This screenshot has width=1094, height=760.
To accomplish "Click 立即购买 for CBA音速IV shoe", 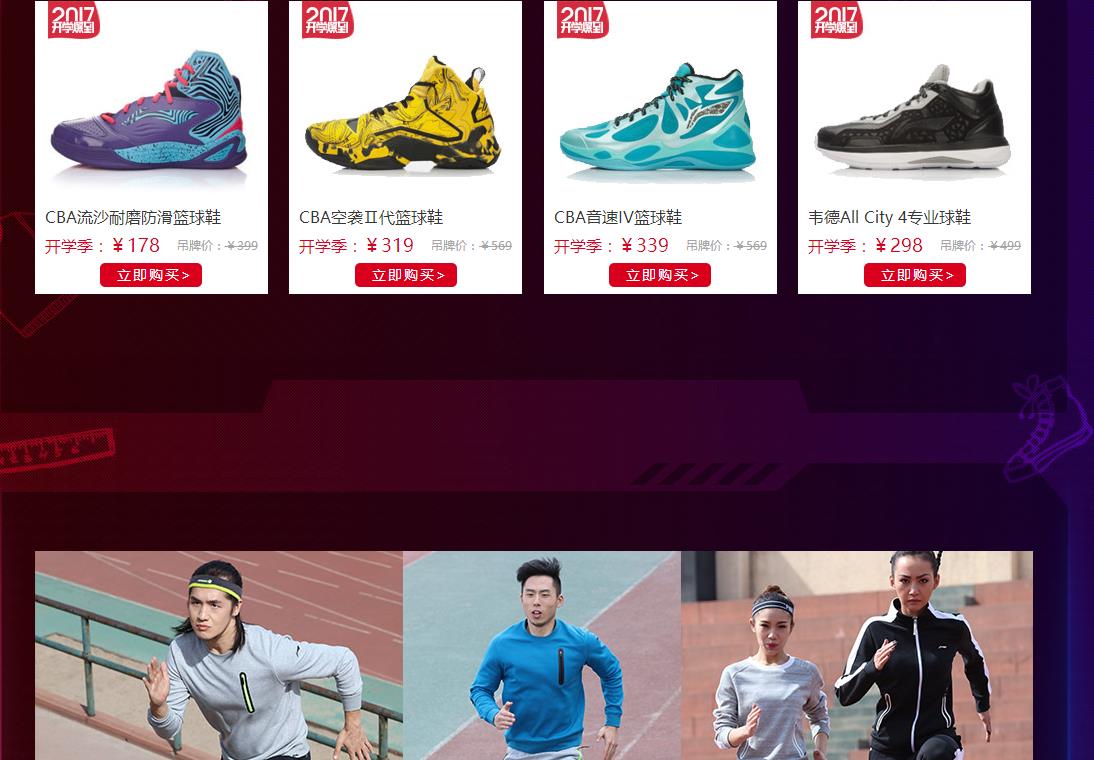I will tap(660, 275).
